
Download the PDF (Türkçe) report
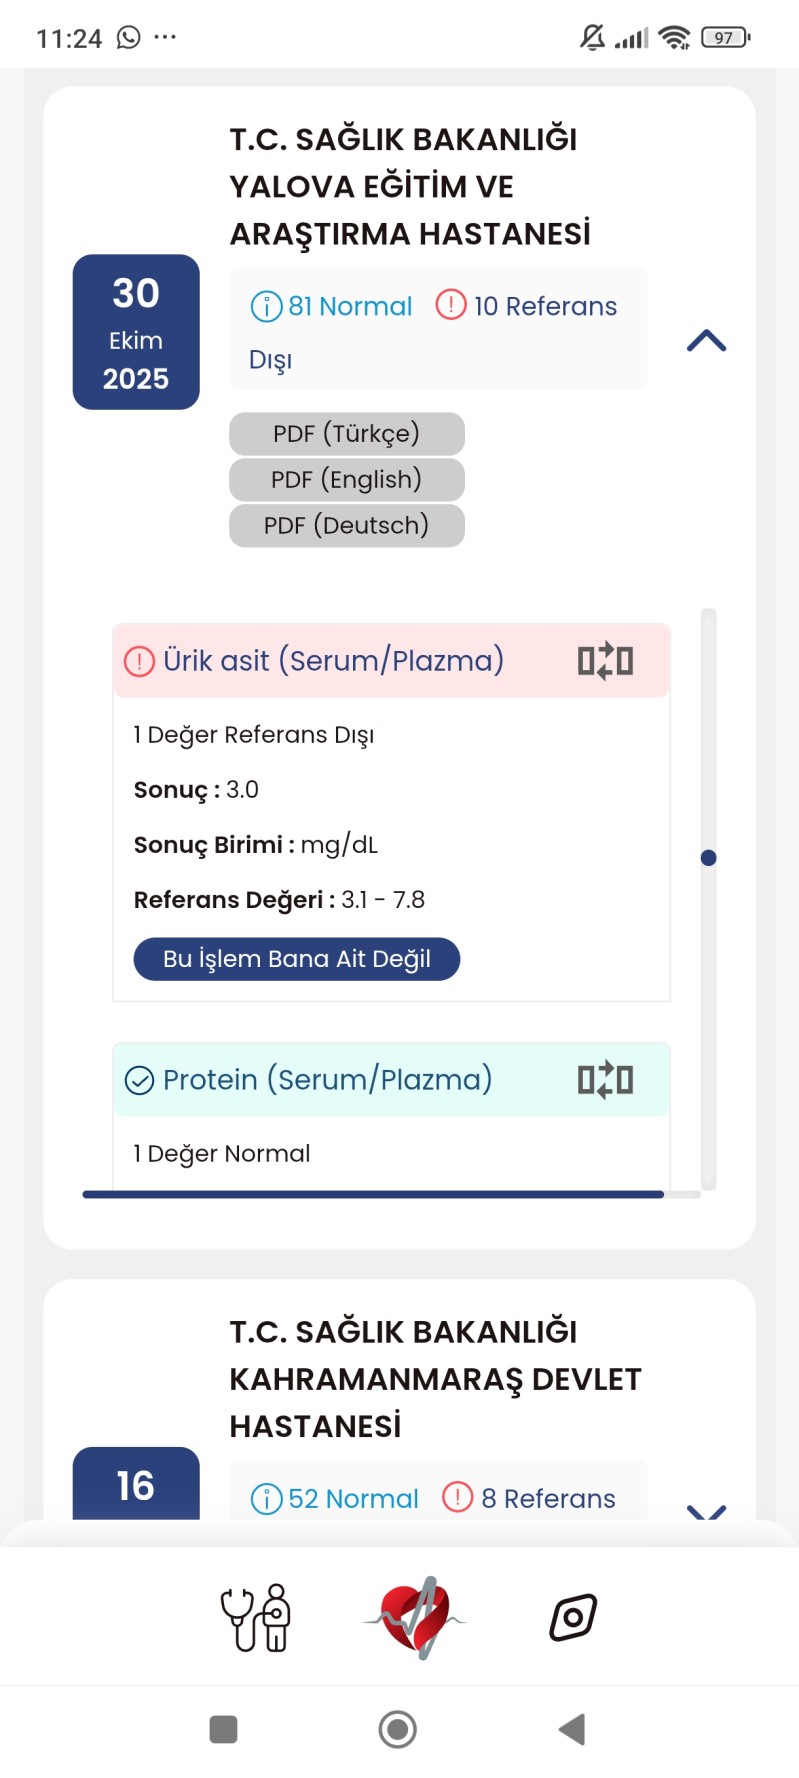pos(346,434)
